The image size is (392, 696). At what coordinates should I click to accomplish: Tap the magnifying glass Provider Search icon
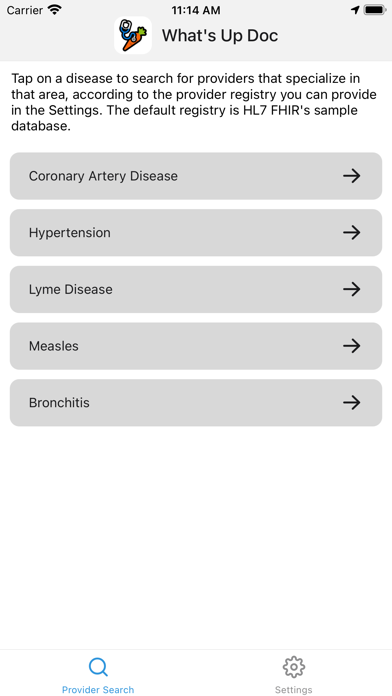point(98,667)
